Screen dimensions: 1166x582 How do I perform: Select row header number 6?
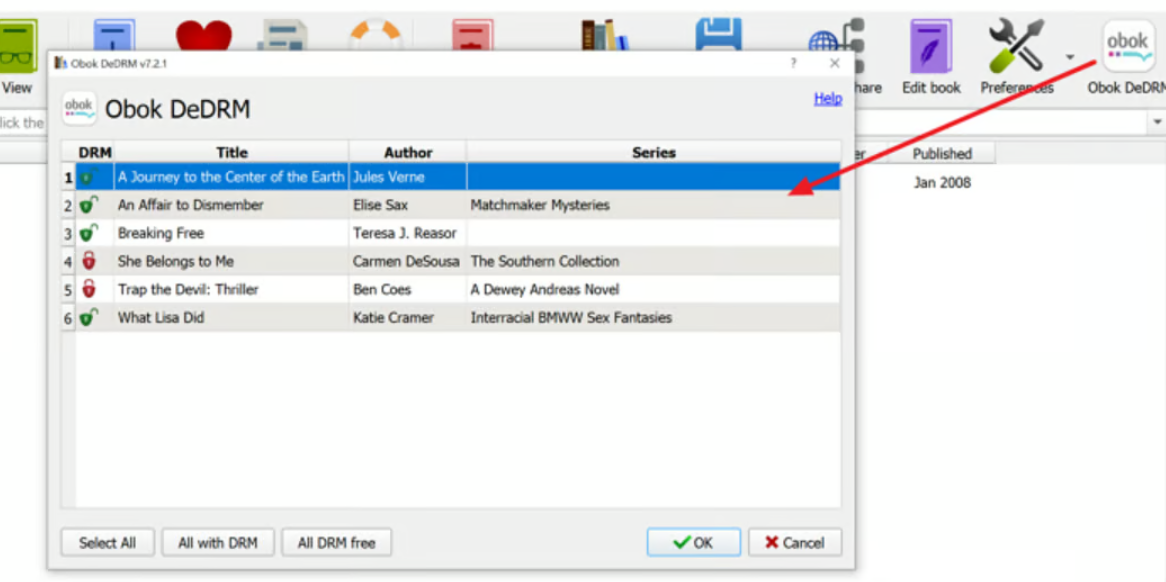coord(68,318)
